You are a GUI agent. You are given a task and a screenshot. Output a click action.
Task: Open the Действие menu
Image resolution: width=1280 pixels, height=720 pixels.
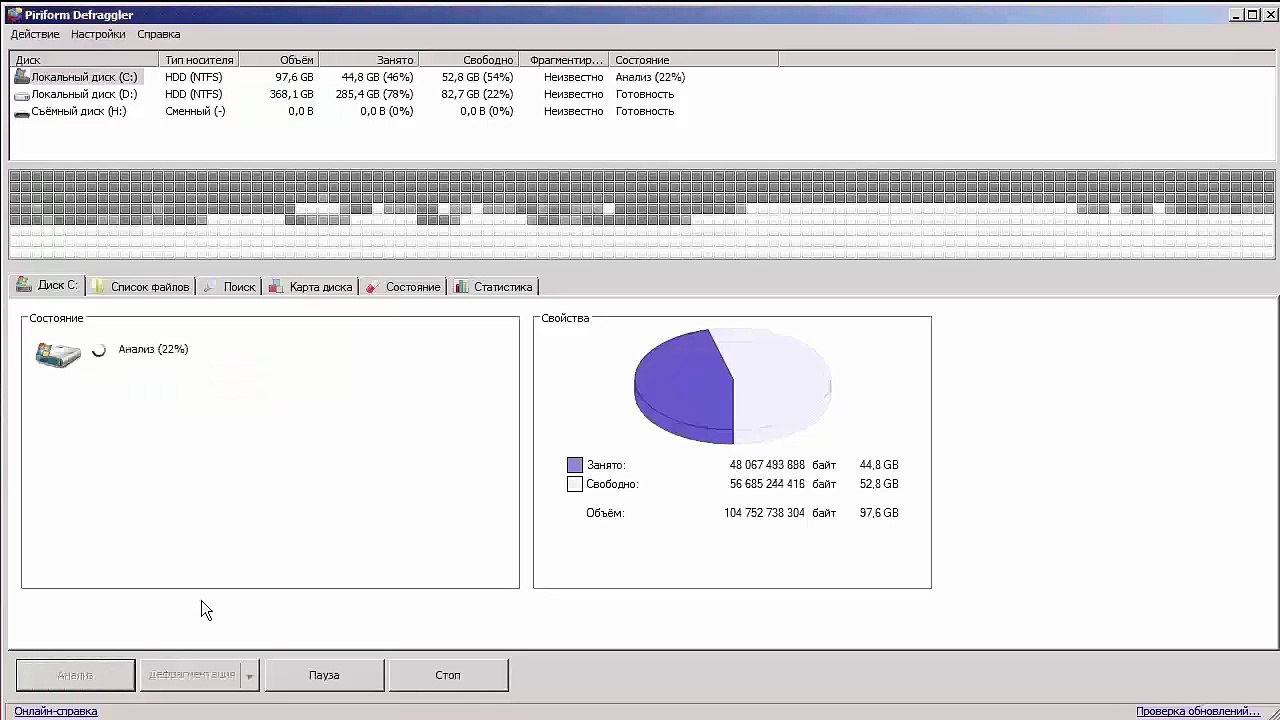[x=35, y=34]
